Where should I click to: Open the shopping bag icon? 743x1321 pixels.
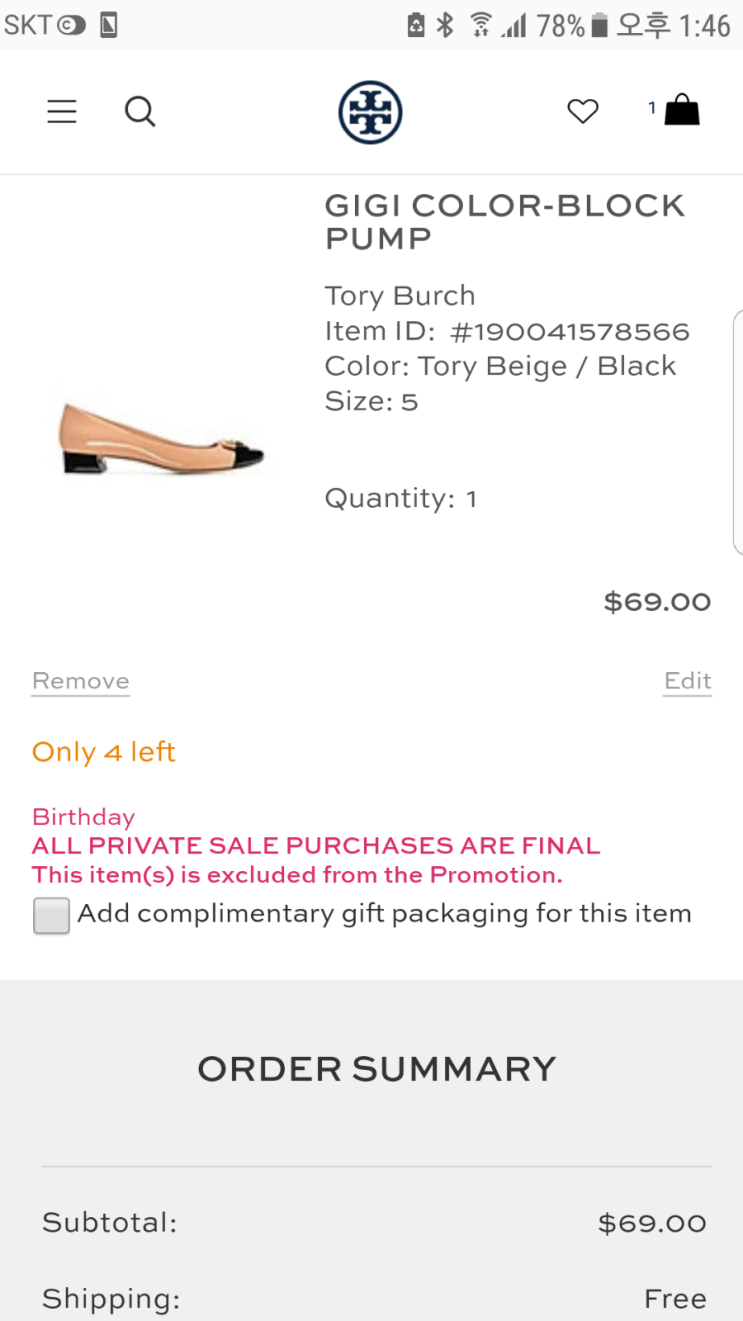[x=681, y=110]
